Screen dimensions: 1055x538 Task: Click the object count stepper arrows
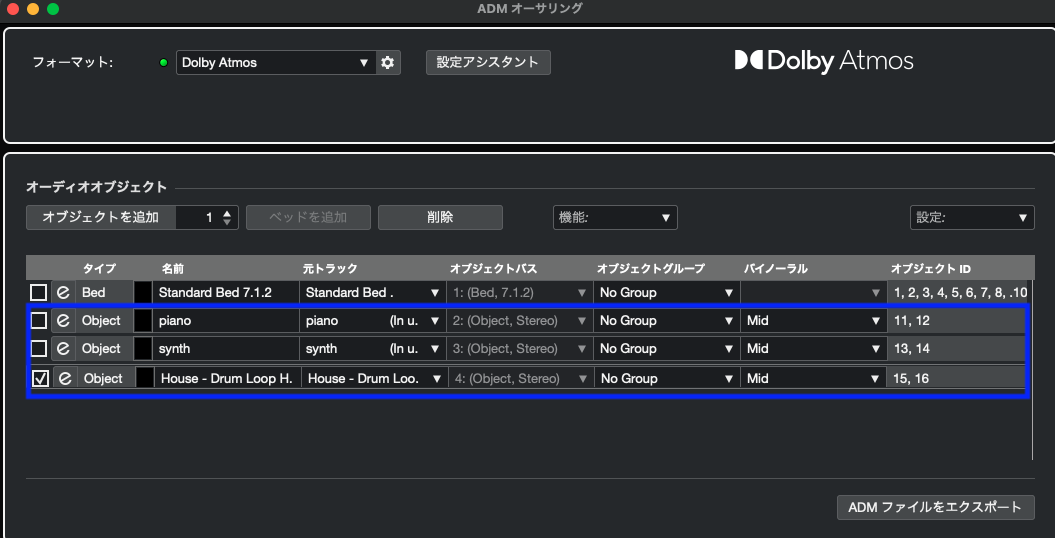(x=227, y=218)
